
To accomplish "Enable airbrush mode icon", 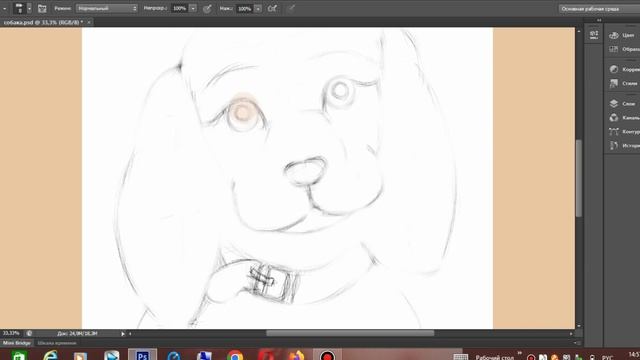I will (272, 8).
